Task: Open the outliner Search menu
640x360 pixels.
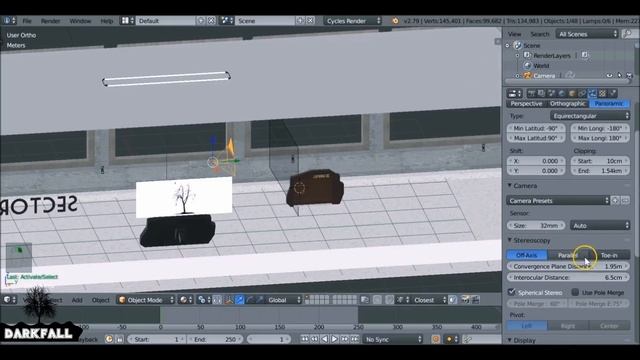Action: click(x=540, y=34)
